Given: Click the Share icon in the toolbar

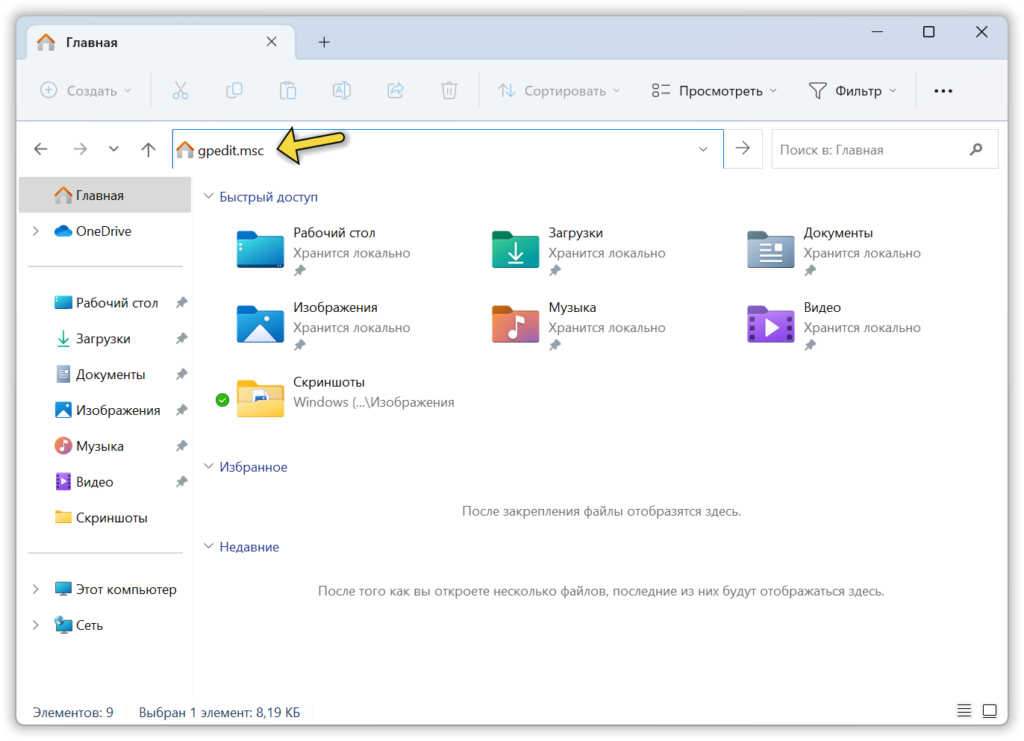Looking at the screenshot, I should (x=395, y=90).
